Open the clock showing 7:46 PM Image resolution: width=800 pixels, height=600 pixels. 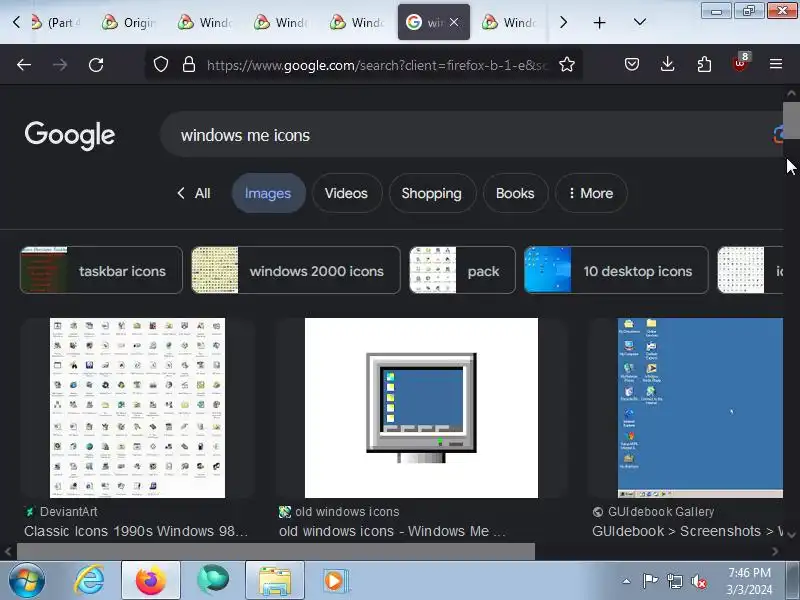pyautogui.click(x=749, y=581)
